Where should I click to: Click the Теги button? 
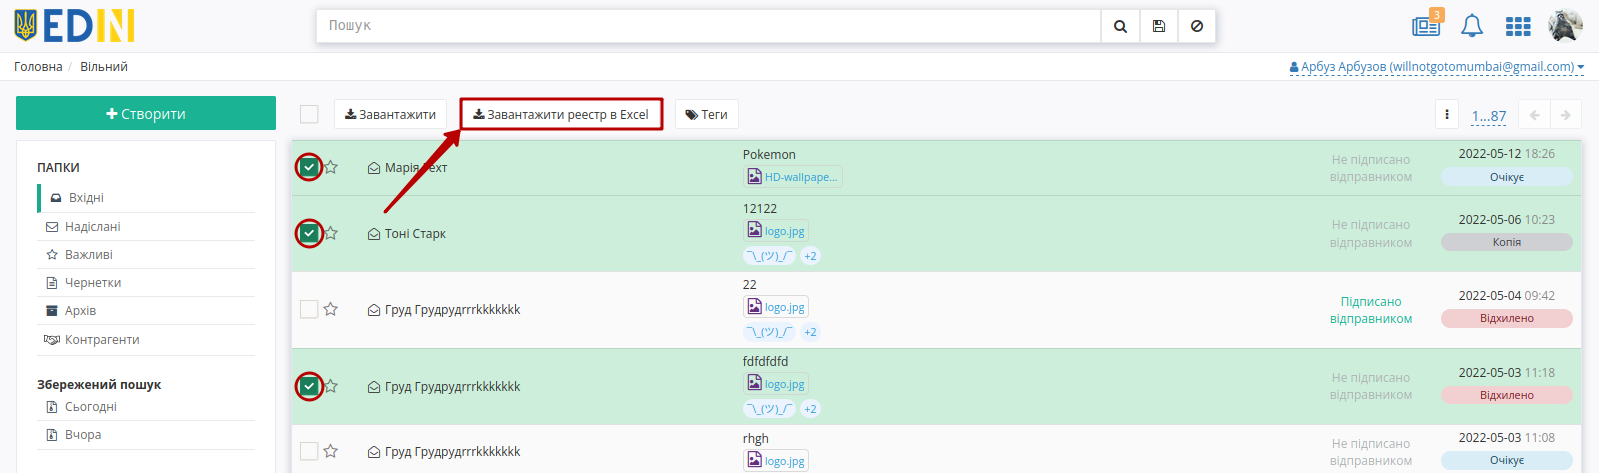pyautogui.click(x=706, y=114)
